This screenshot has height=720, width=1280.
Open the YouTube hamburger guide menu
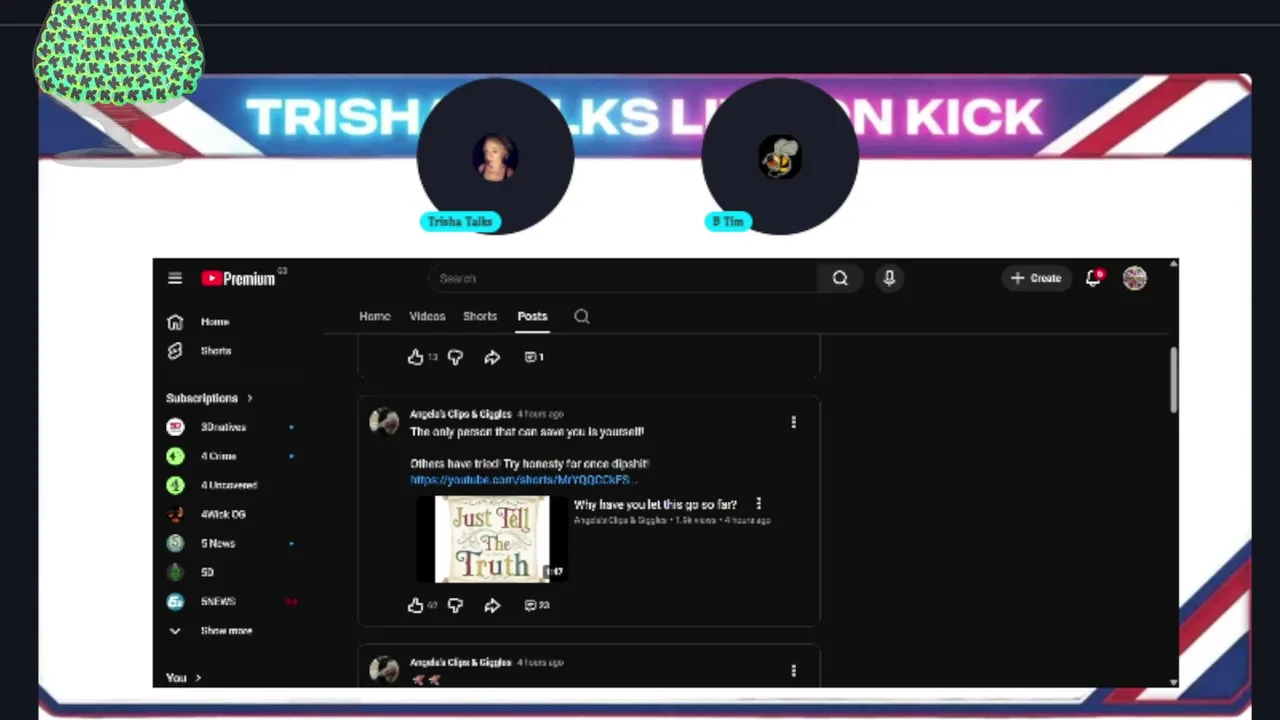pos(175,278)
